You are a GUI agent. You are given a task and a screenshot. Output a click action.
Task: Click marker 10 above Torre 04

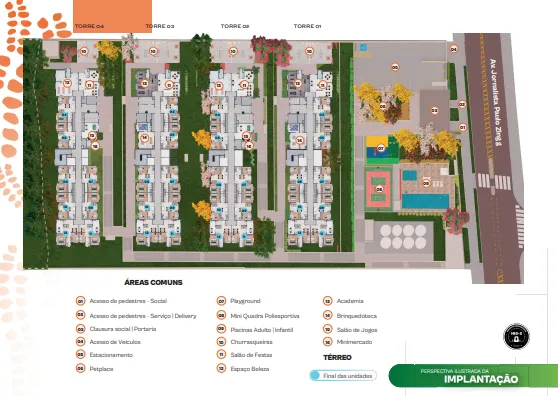(x=84, y=52)
